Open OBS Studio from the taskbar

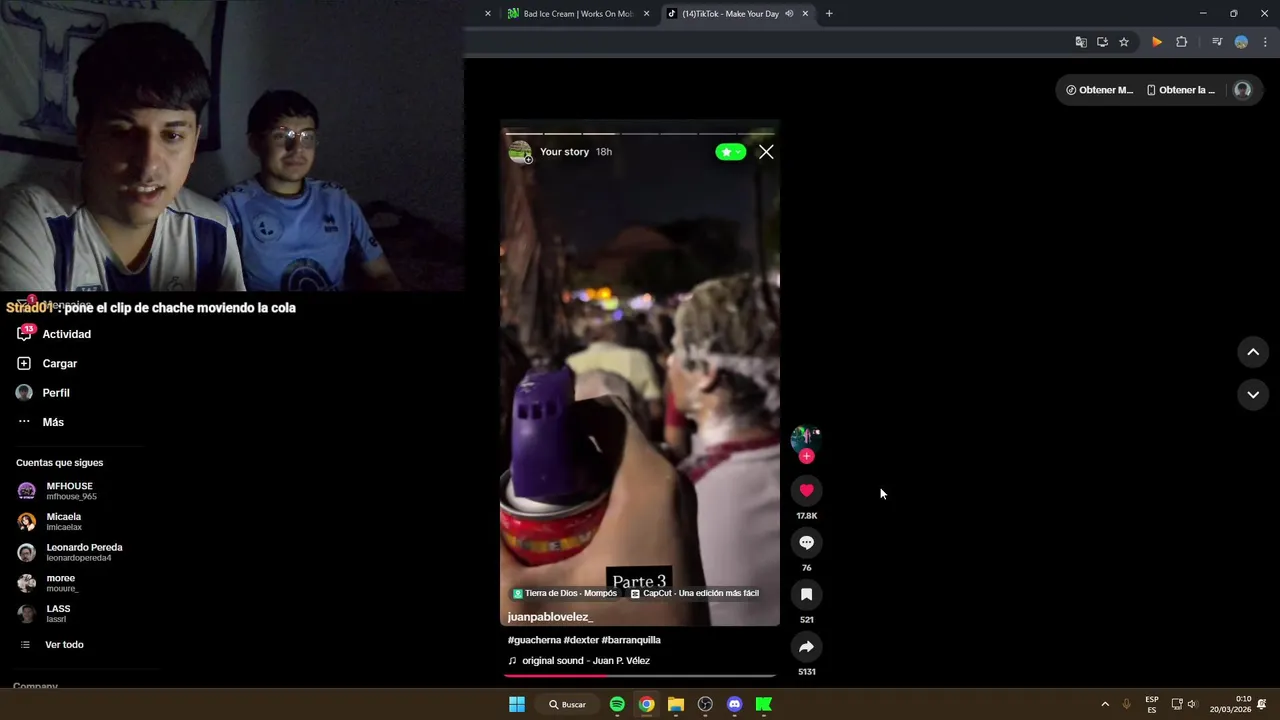tap(705, 704)
